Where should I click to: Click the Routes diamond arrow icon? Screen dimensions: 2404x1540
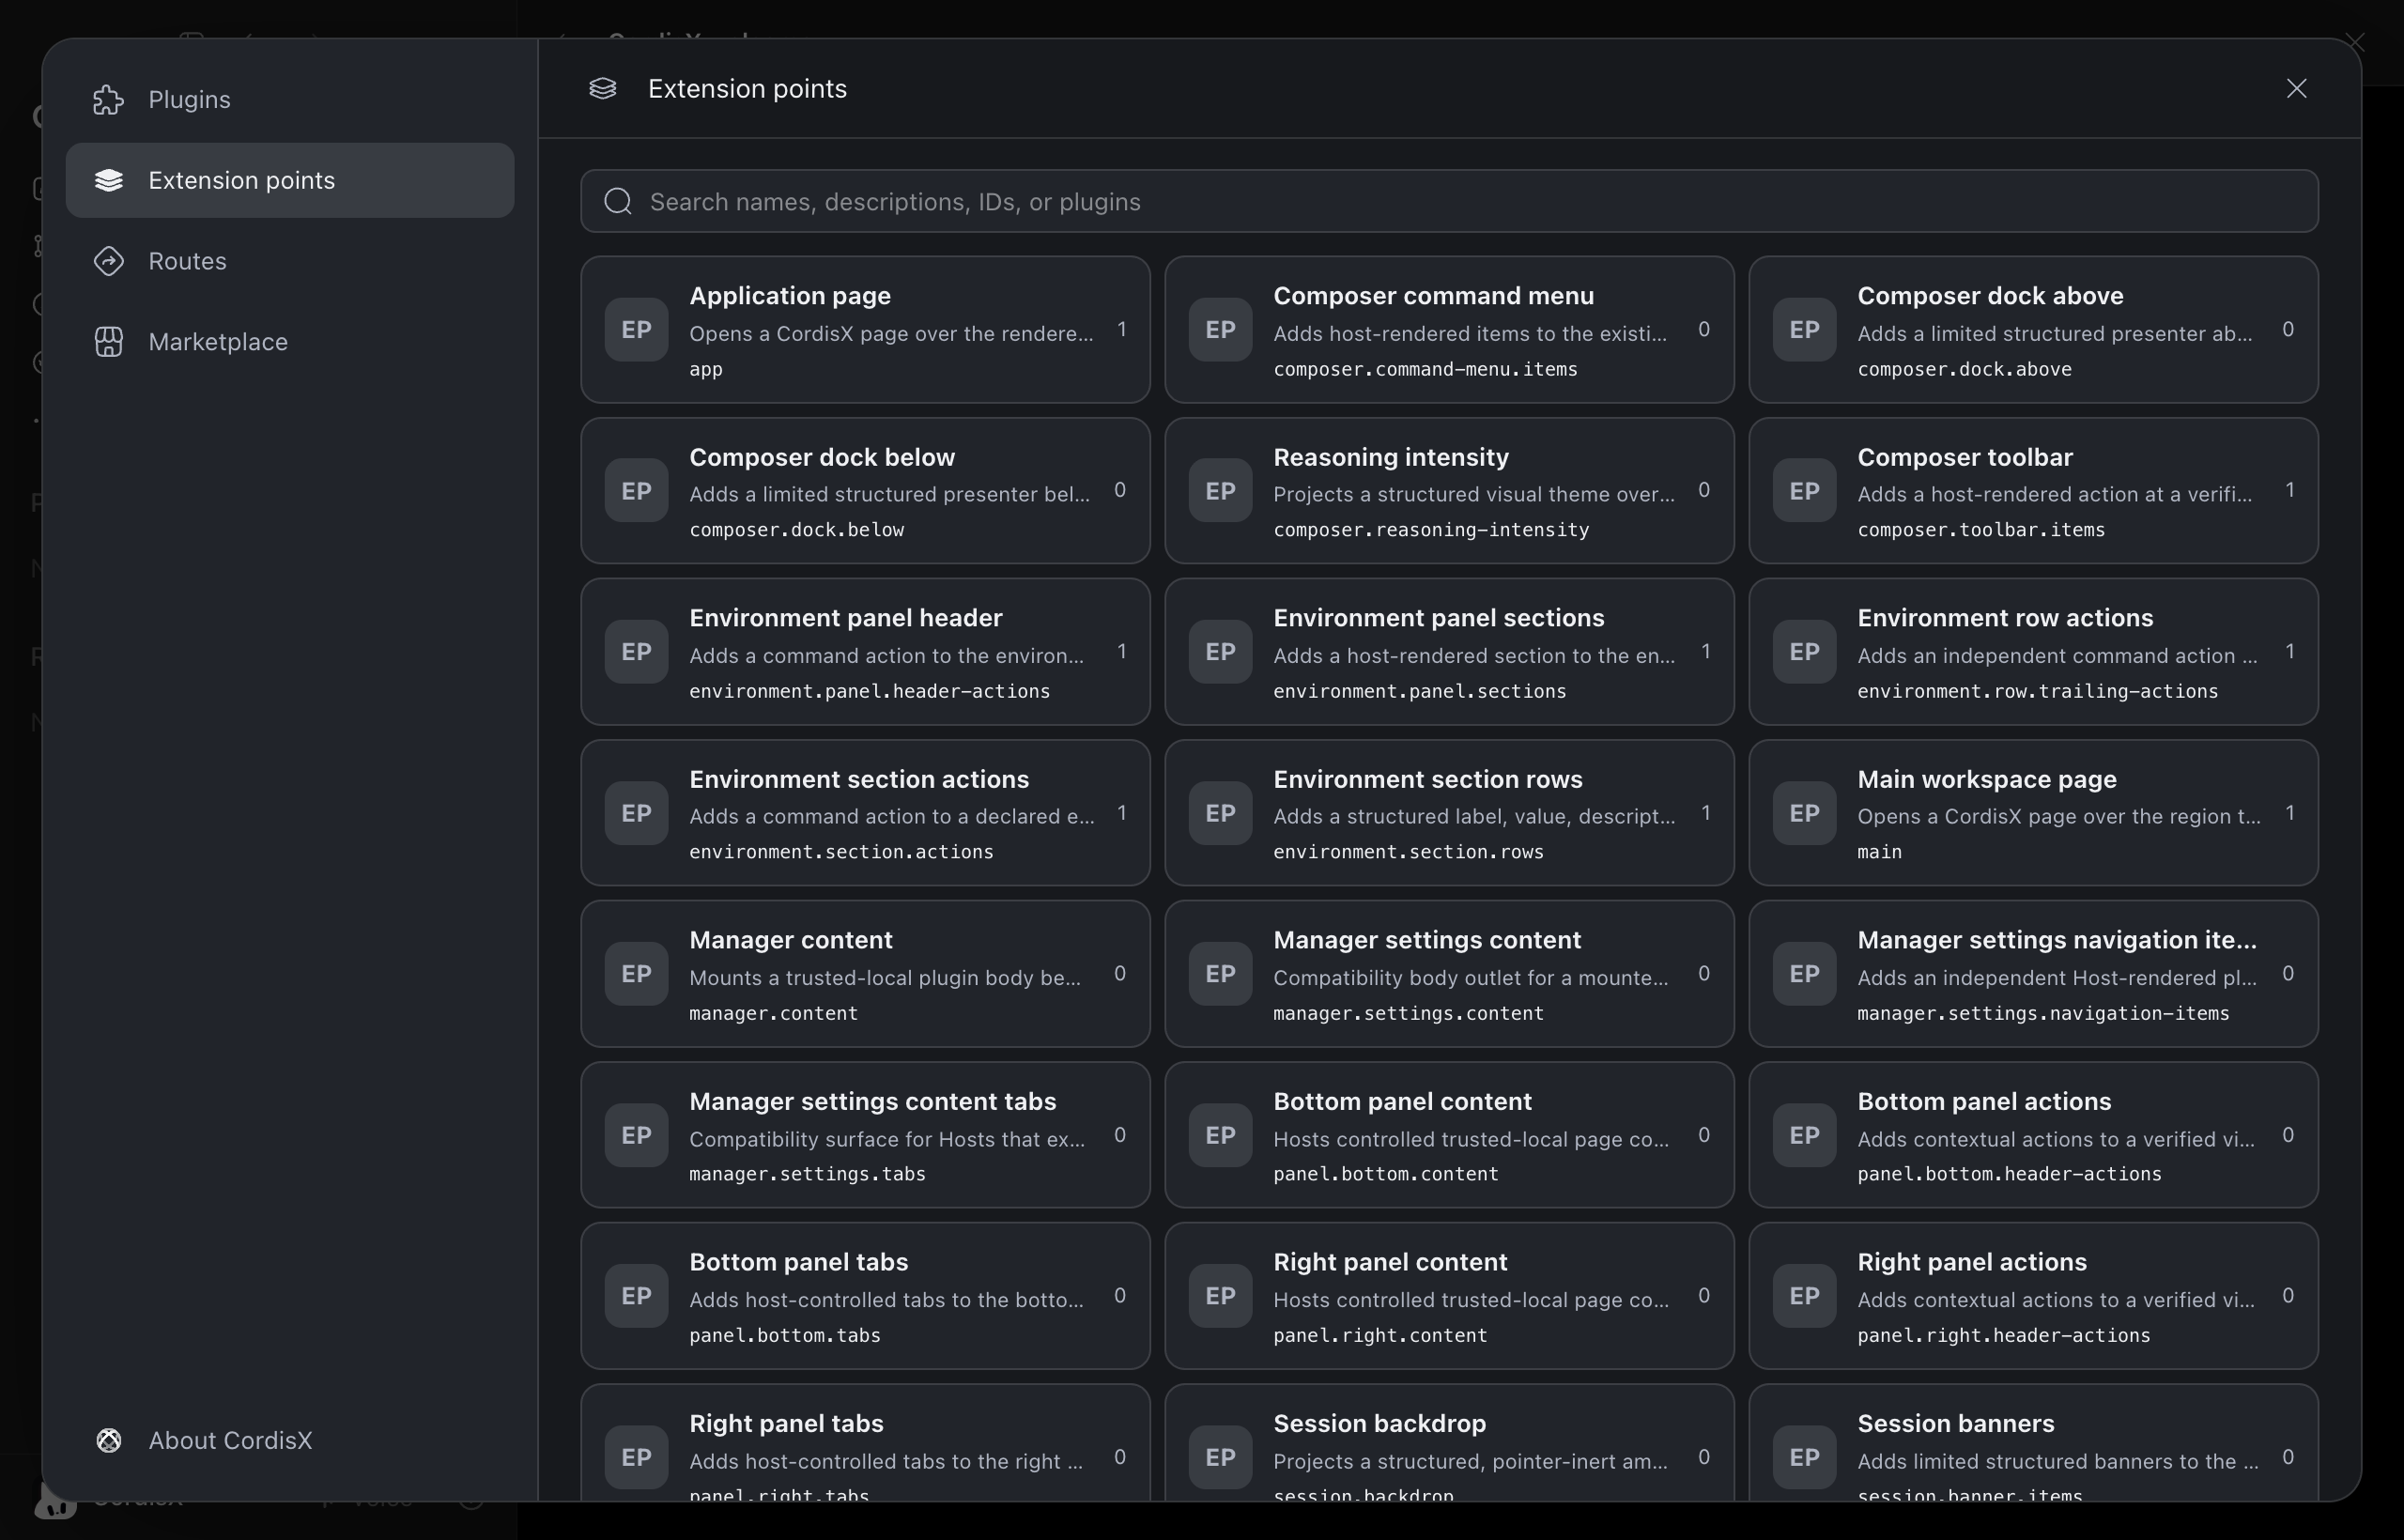pyautogui.click(x=109, y=261)
